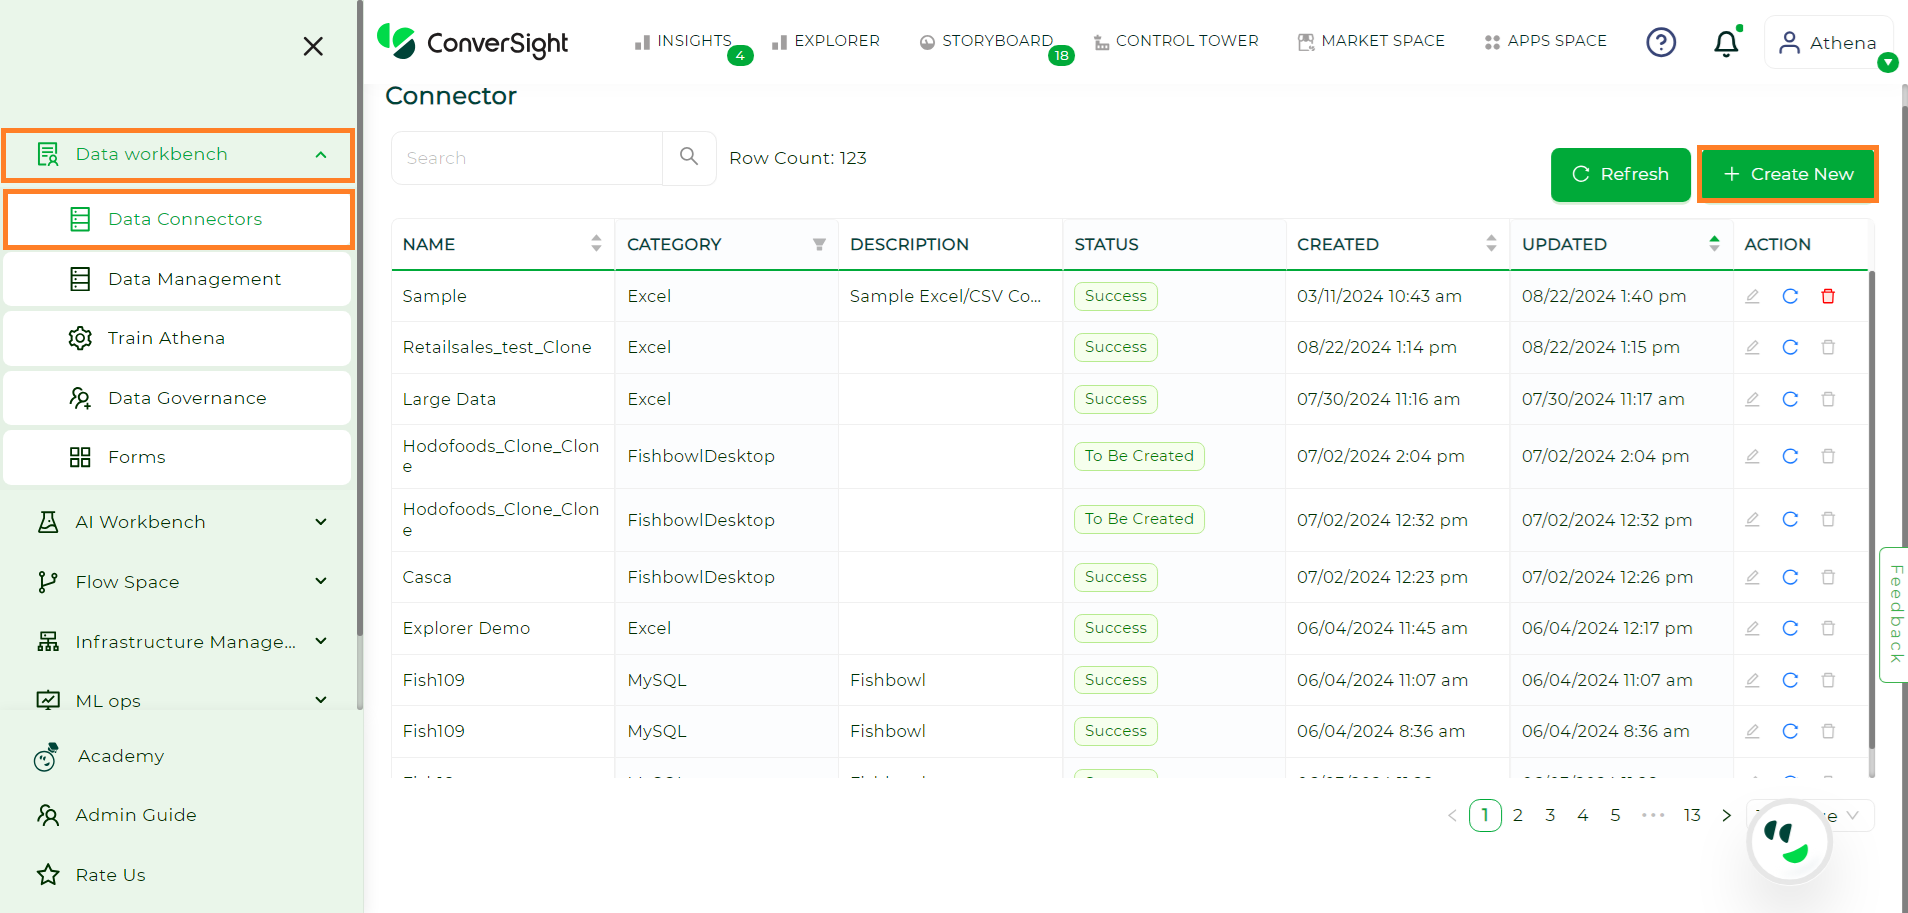Go to page 2
This screenshot has width=1908, height=913.
click(x=1518, y=816)
